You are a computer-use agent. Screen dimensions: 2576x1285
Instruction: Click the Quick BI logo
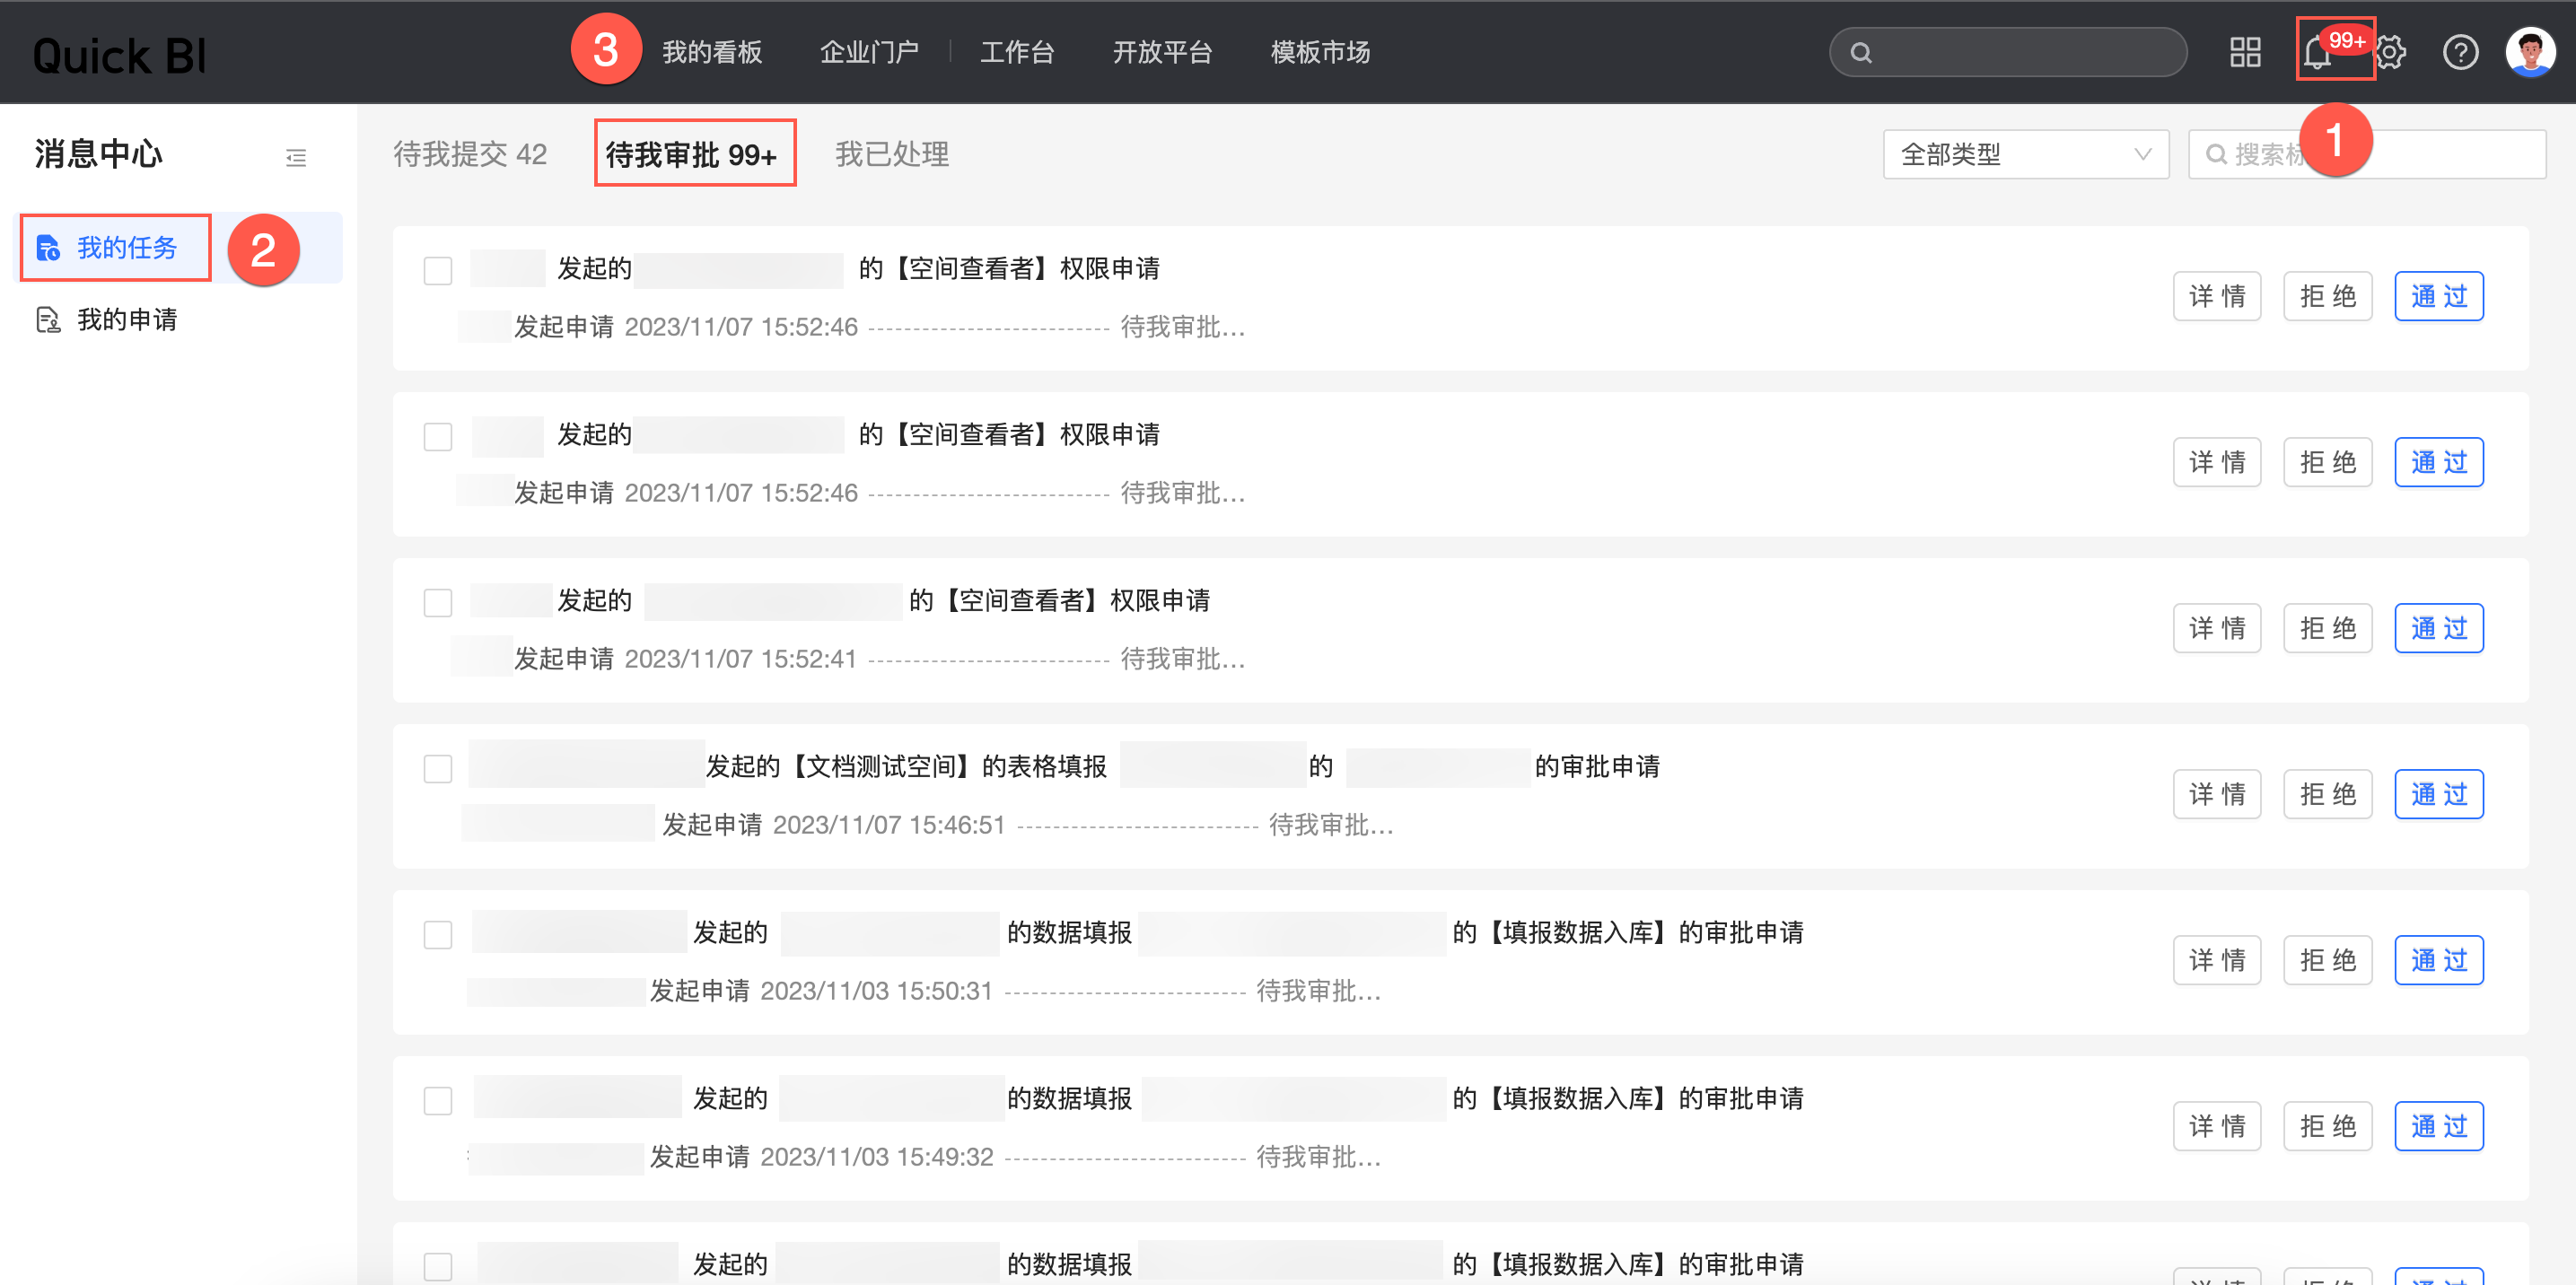(x=120, y=55)
